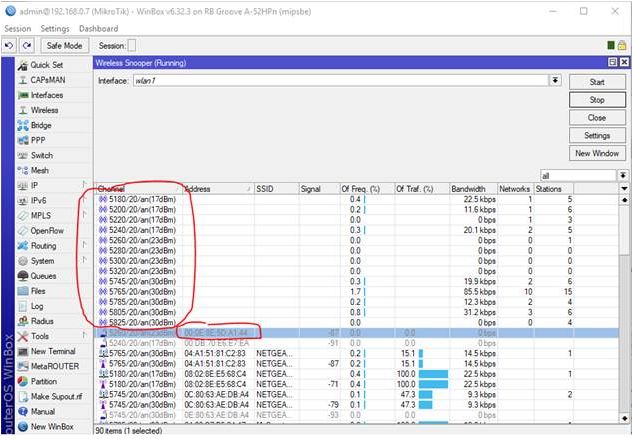Screen dimensions: 633x439
Task: Close the Wireless Snooper panel
Action: (624, 62)
